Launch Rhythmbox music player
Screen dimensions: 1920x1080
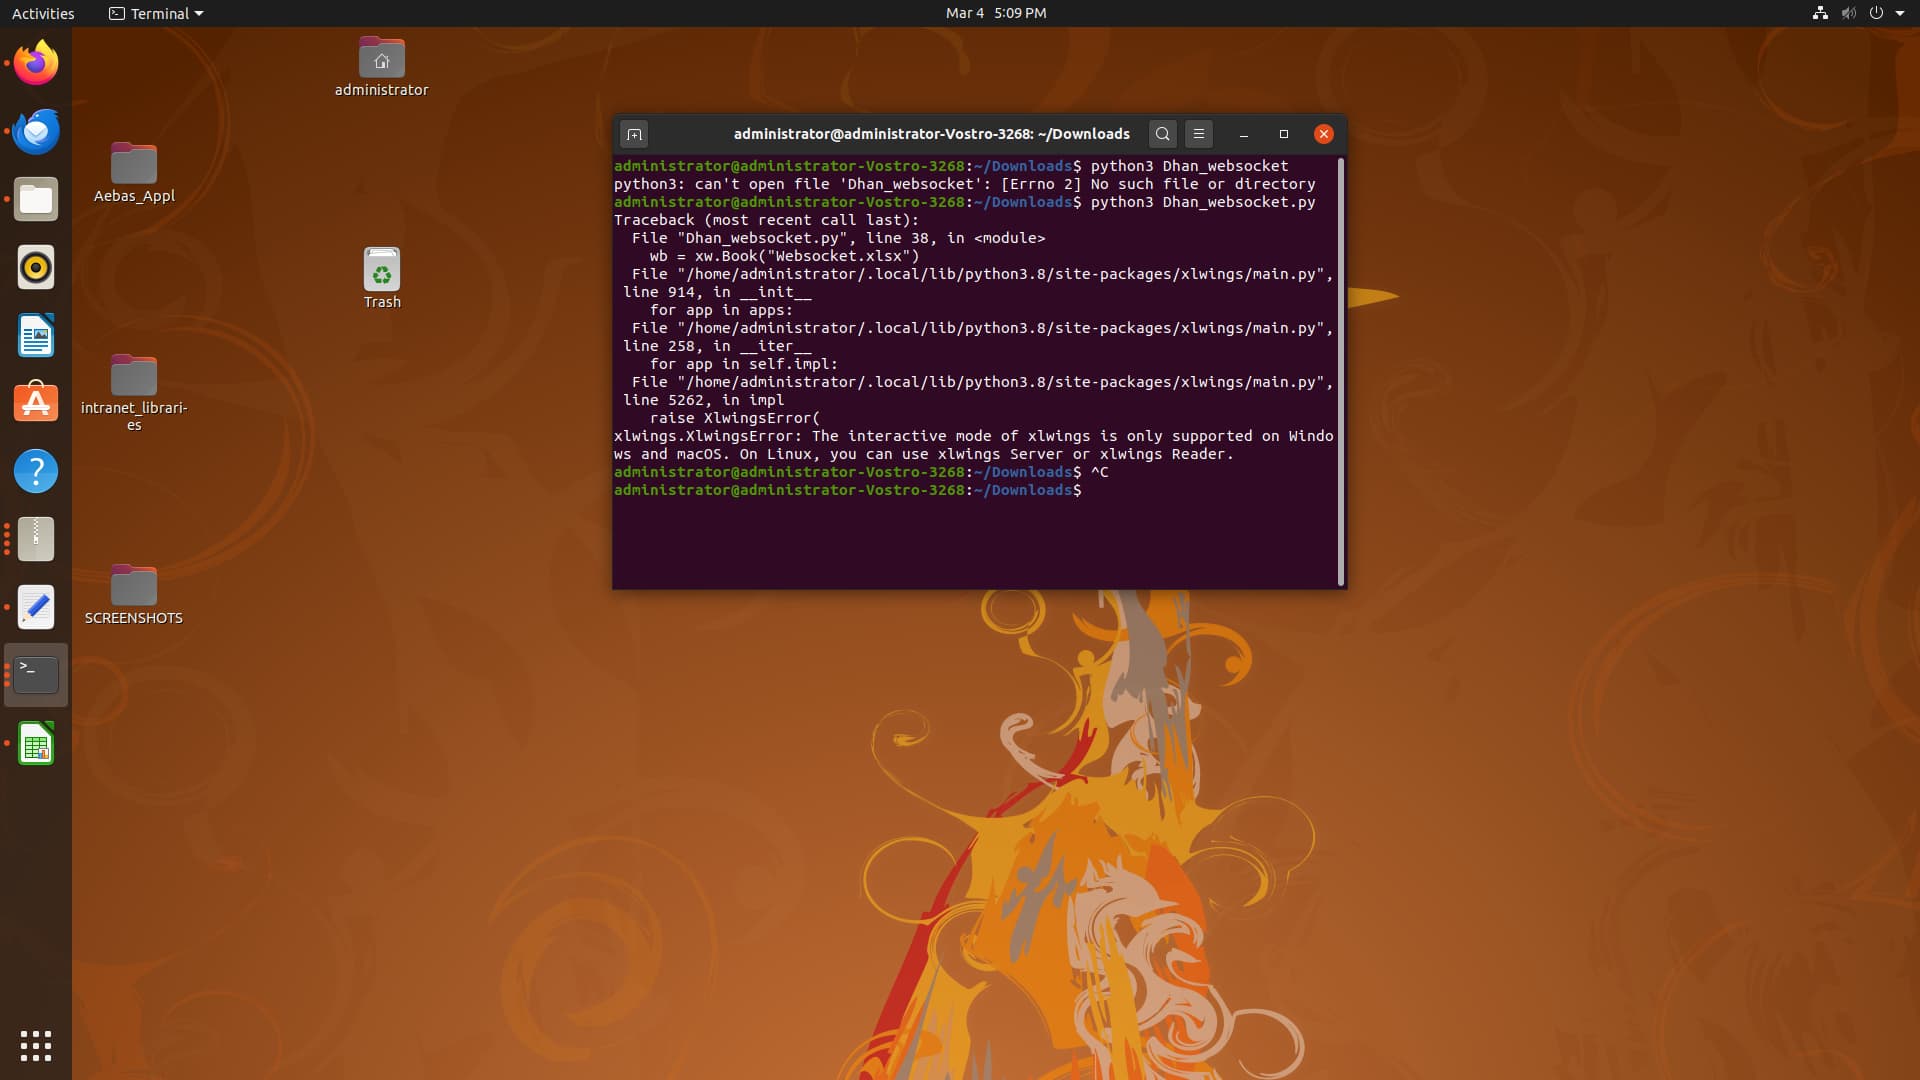(36, 267)
